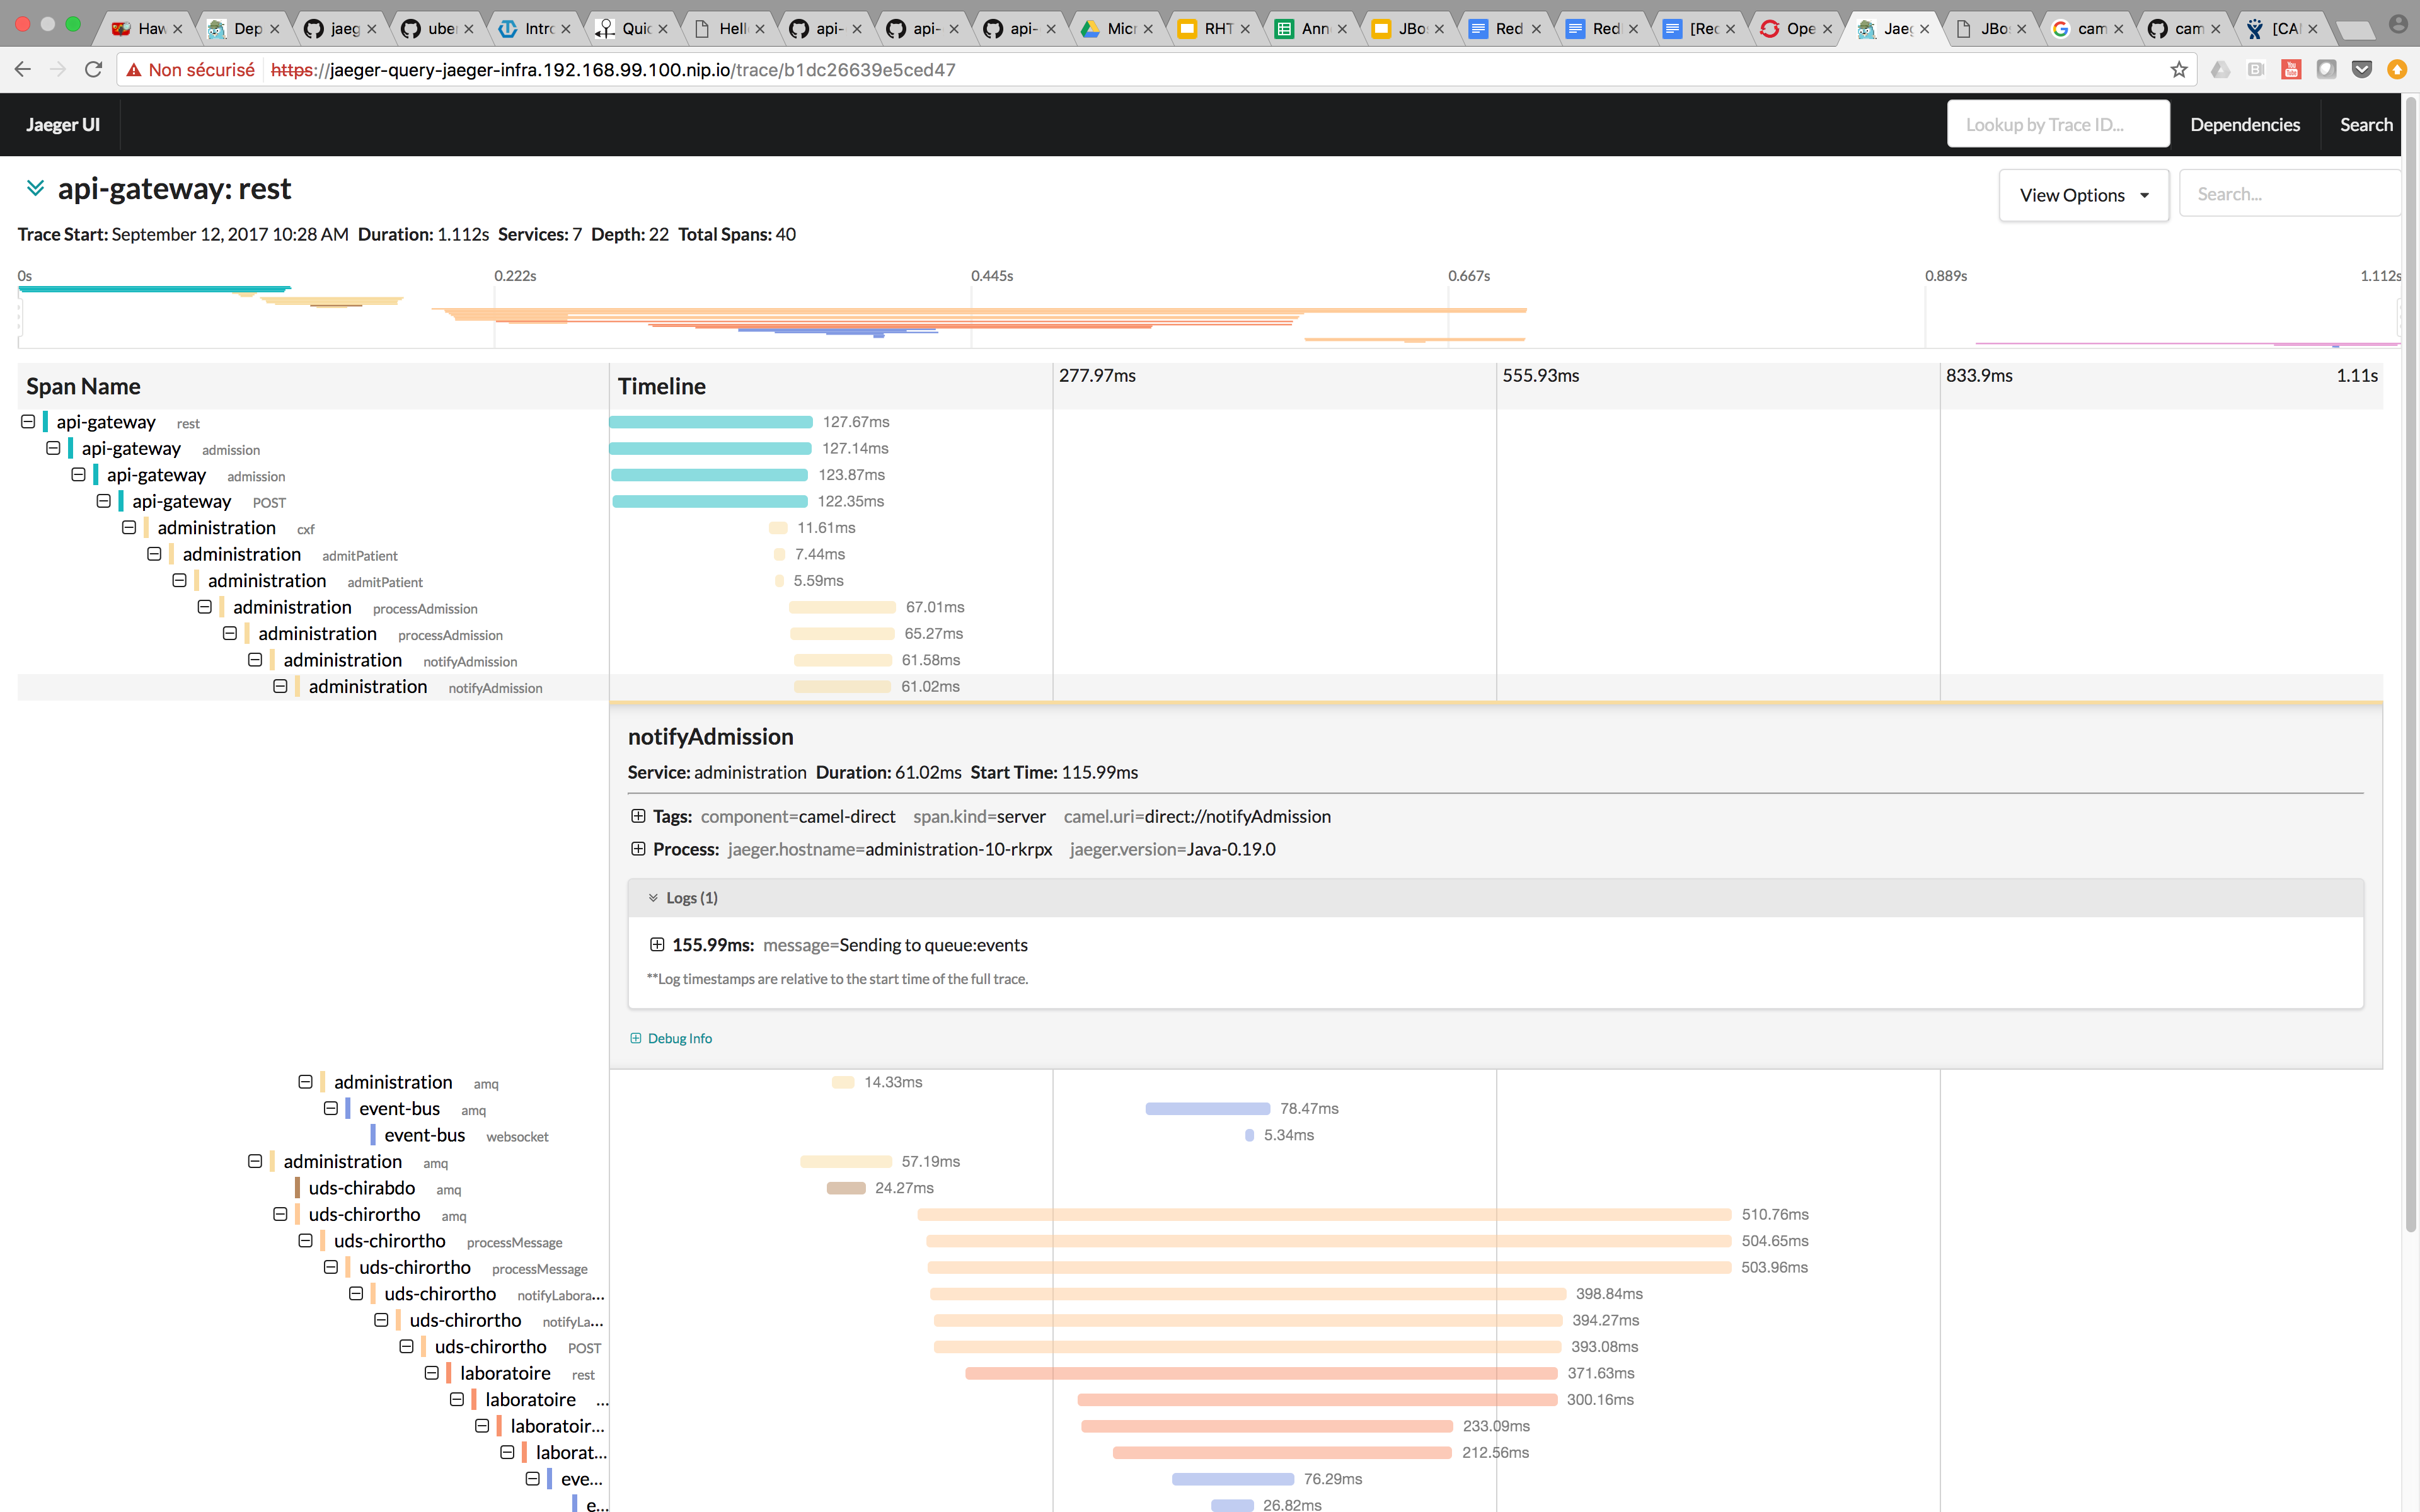Click the double chevron beside the trace title
The image size is (2420, 1512).
tap(35, 188)
